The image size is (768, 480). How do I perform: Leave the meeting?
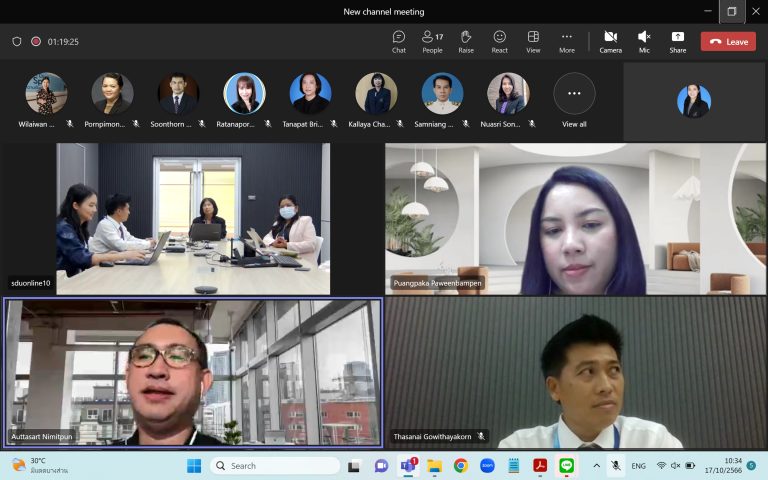pos(728,42)
